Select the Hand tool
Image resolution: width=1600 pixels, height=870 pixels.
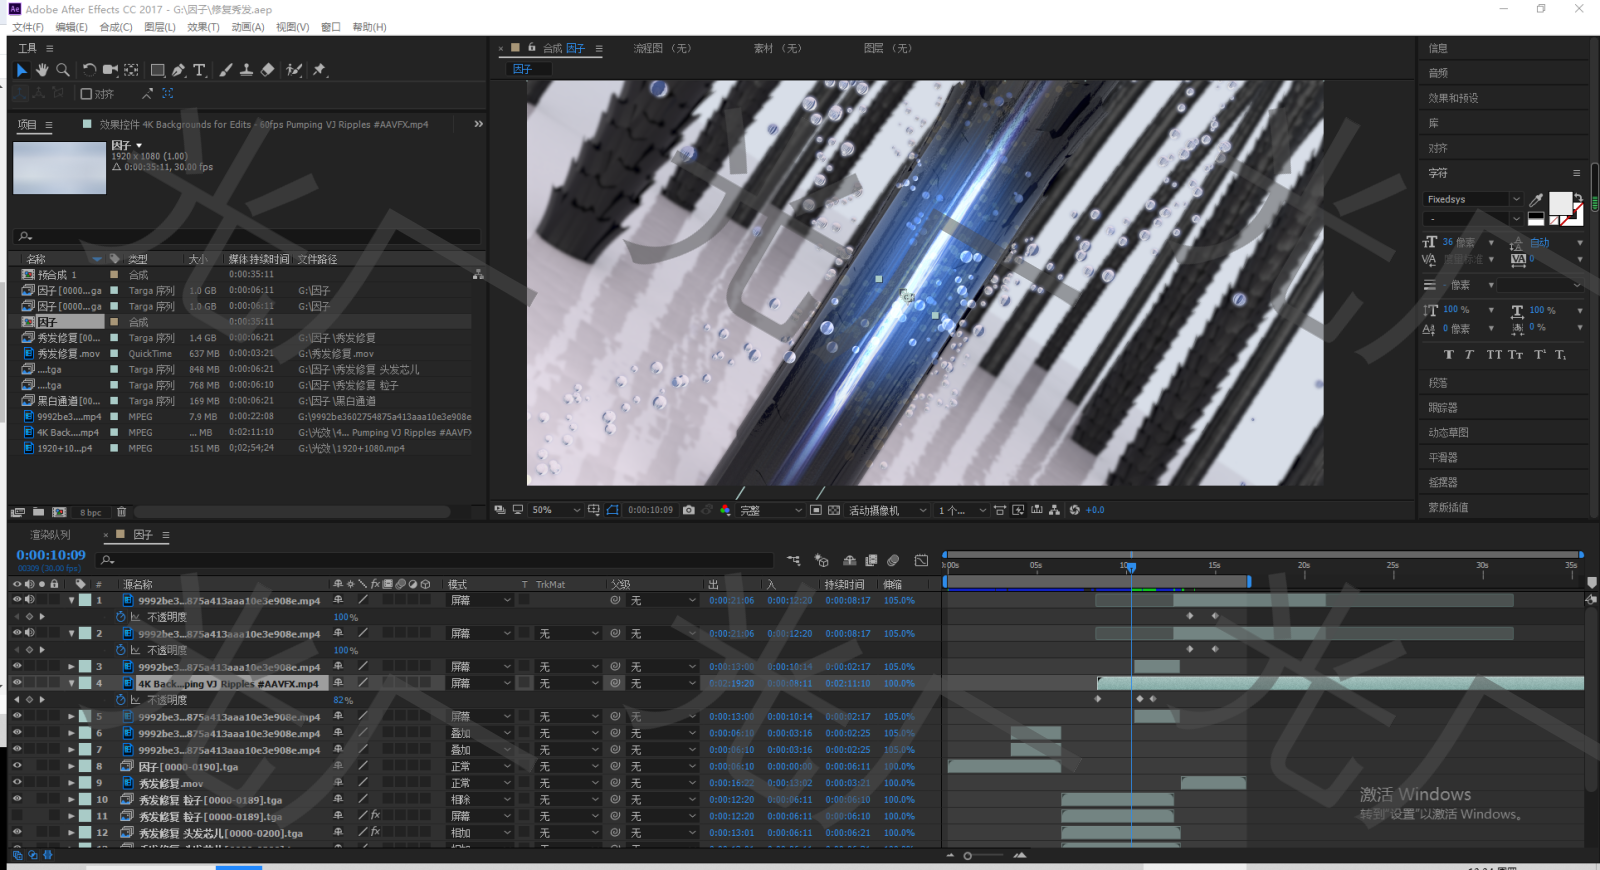coord(42,70)
